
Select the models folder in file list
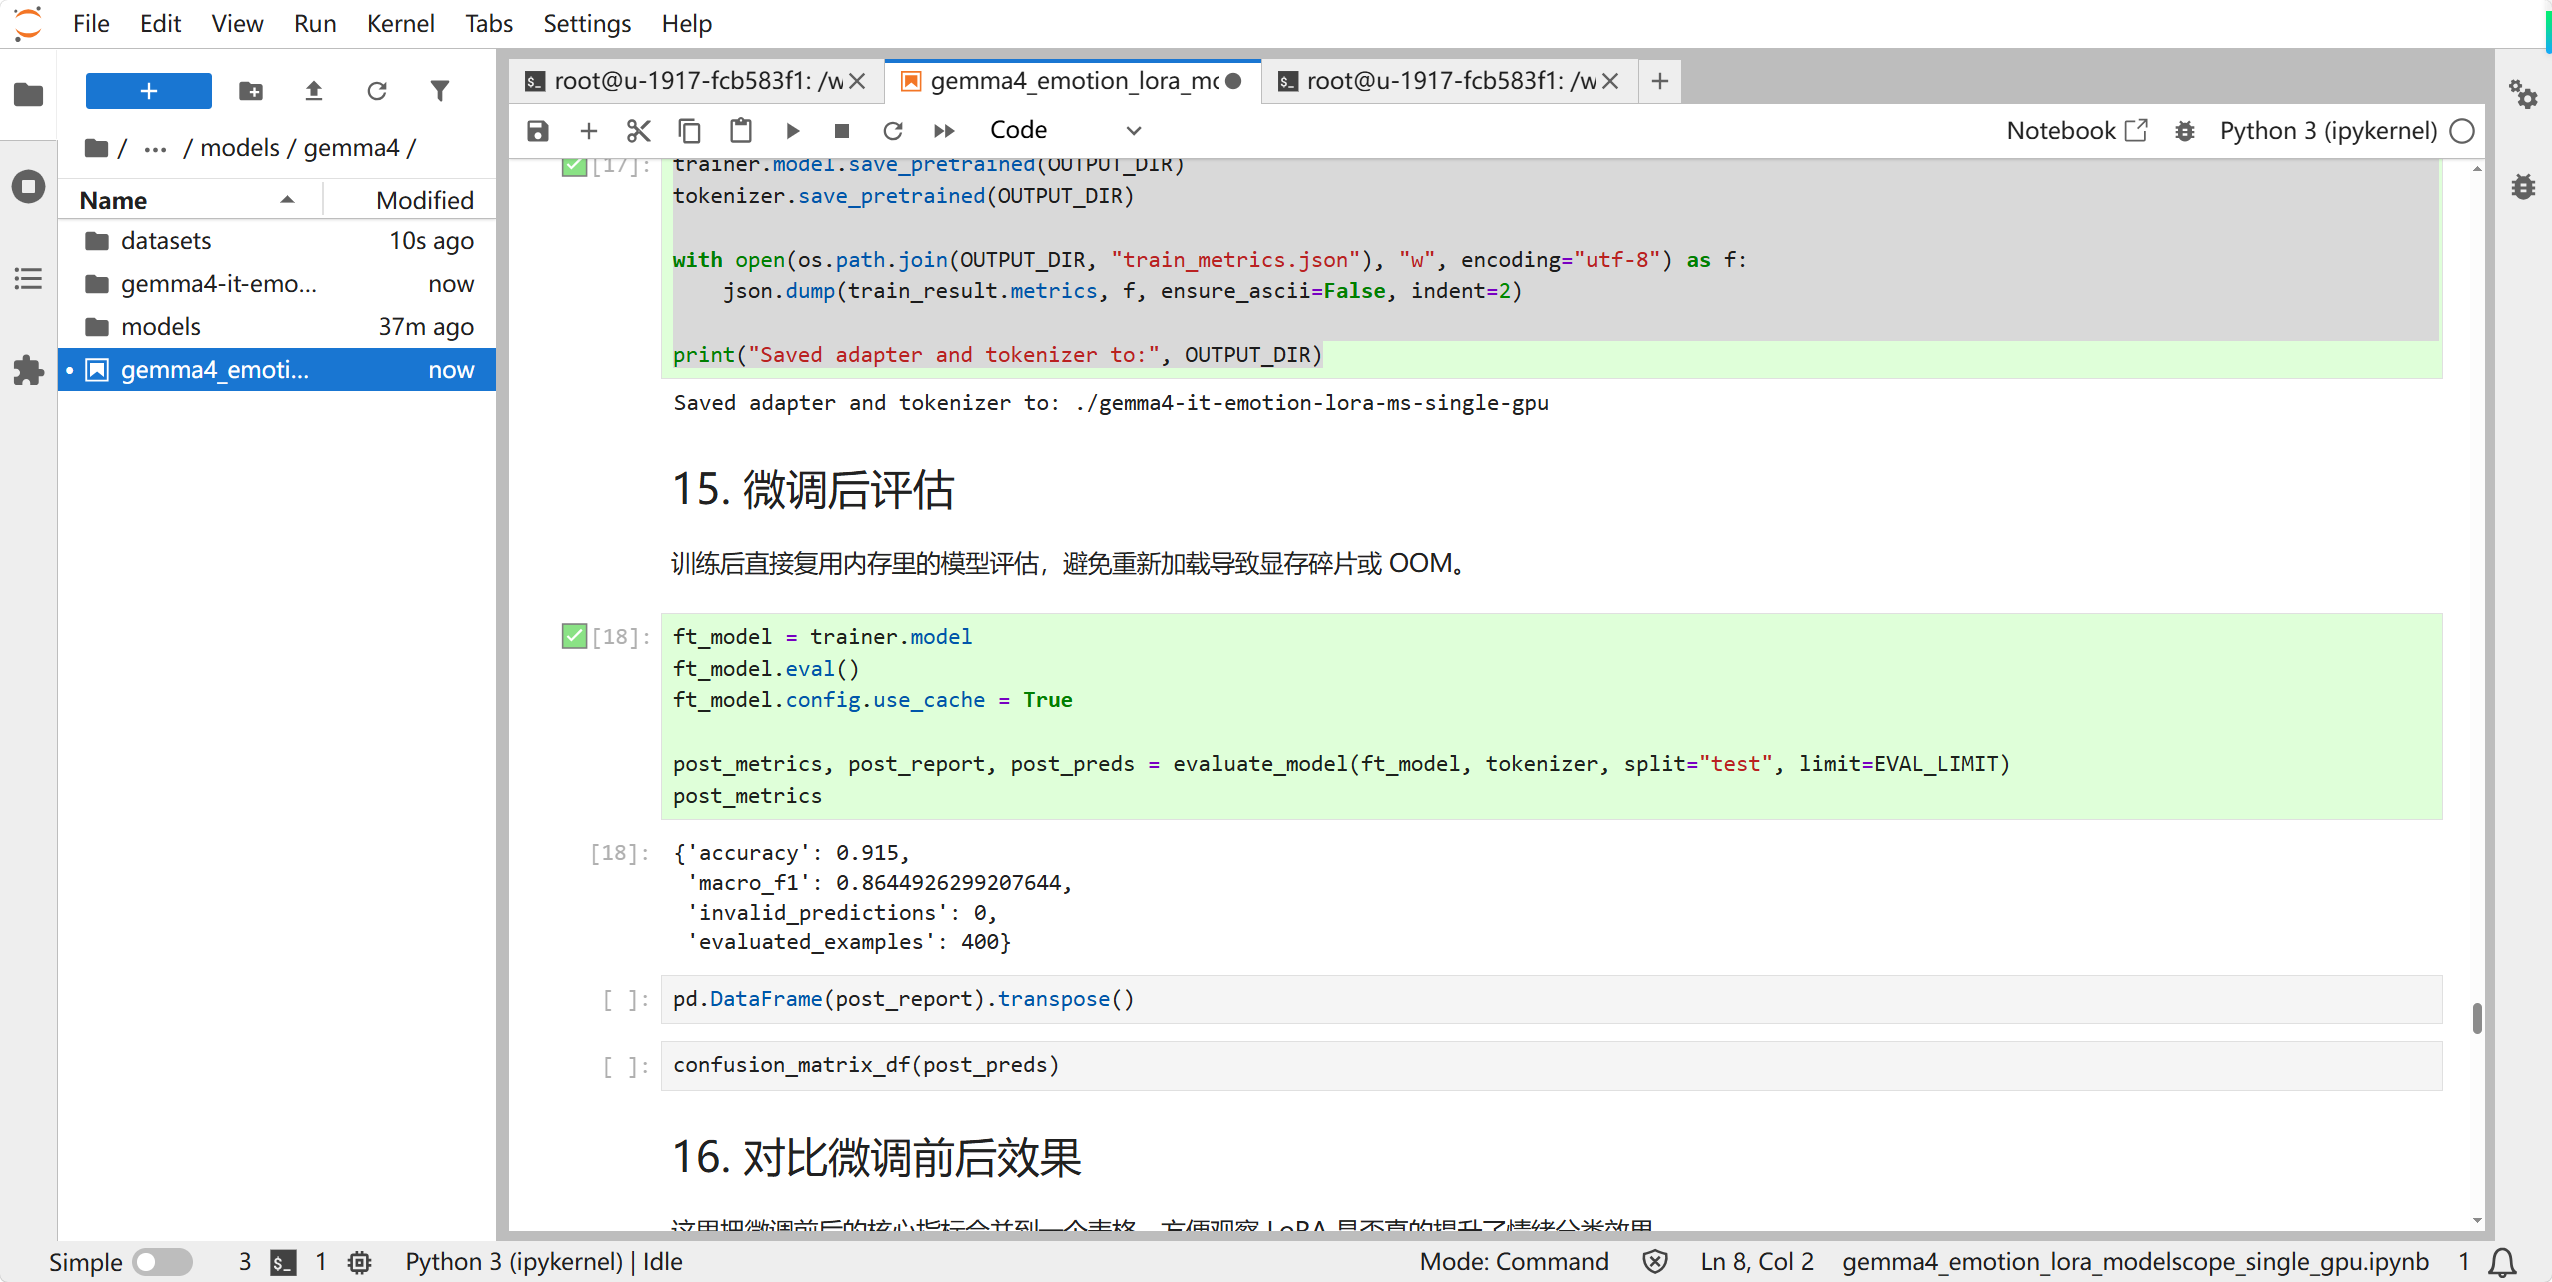click(277, 327)
